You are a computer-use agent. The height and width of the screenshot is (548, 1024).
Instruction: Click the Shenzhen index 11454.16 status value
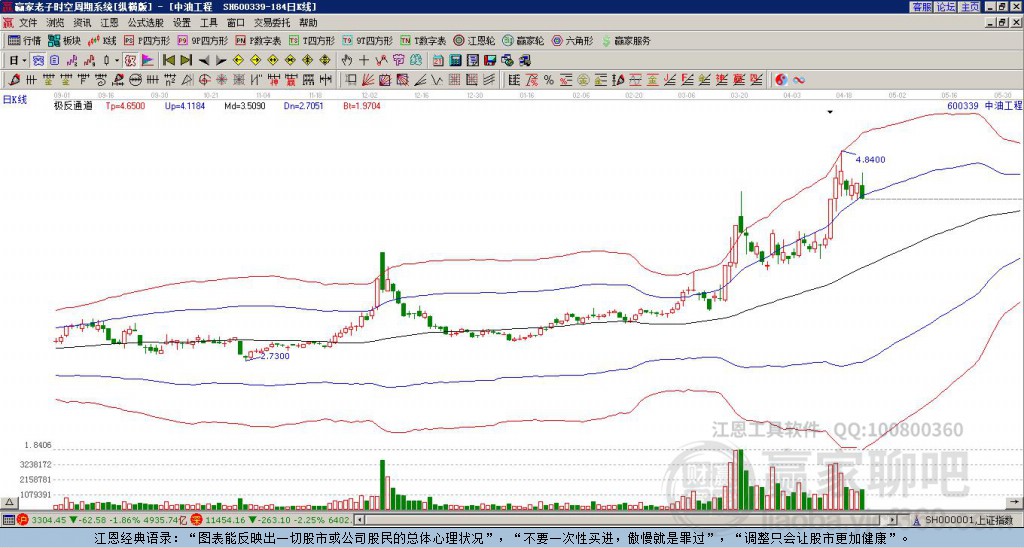(225, 520)
